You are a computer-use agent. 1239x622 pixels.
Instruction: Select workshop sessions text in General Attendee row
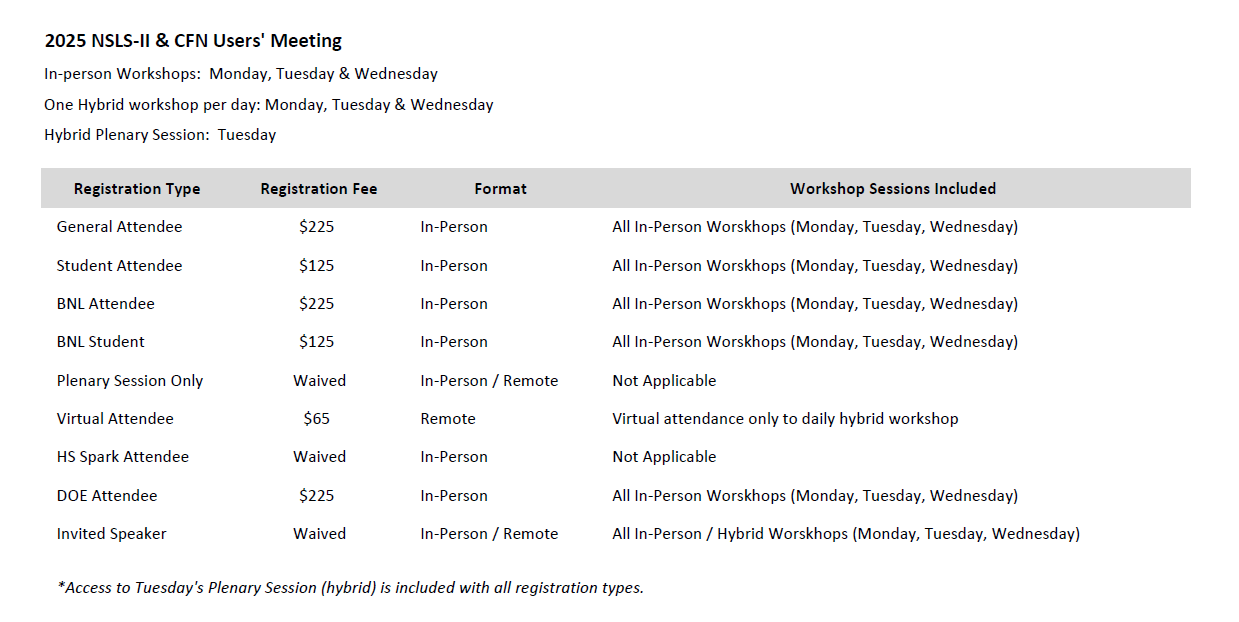815,227
